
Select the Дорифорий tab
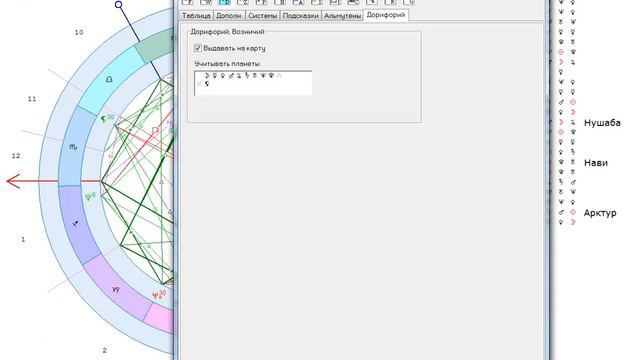[x=386, y=15]
